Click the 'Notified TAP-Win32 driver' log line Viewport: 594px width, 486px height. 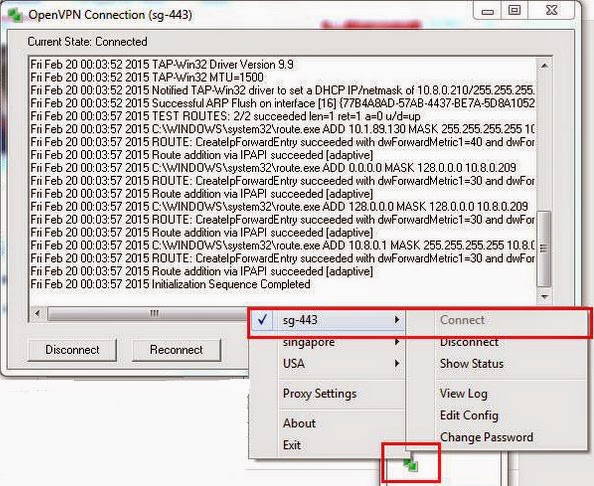click(x=282, y=90)
